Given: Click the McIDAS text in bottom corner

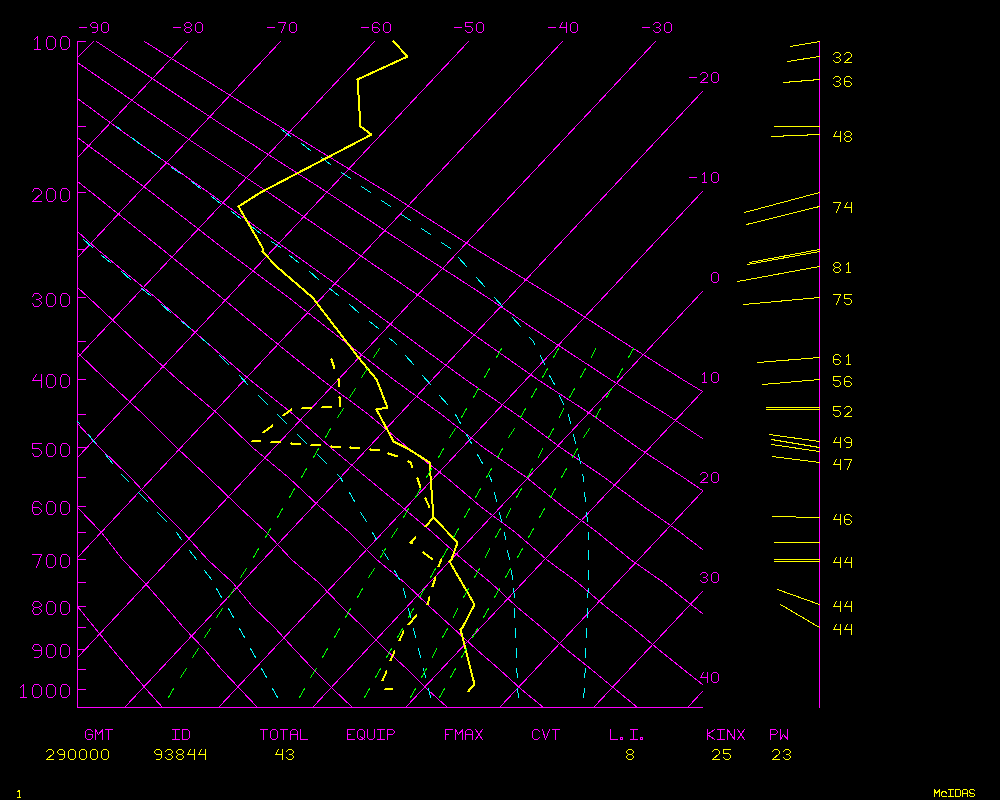Looking at the screenshot, I should click(954, 793).
